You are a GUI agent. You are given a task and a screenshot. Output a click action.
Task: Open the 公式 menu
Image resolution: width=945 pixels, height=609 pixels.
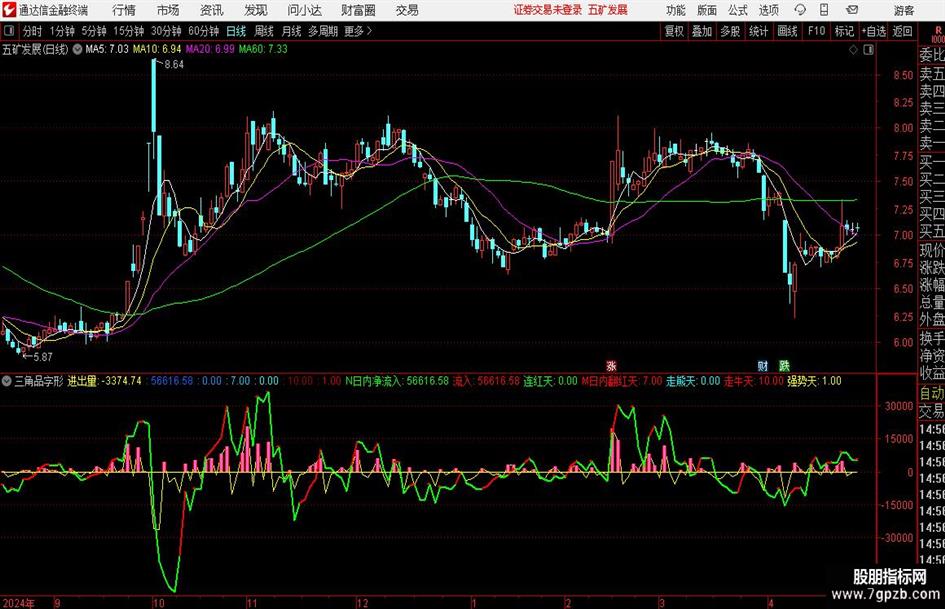(738, 10)
